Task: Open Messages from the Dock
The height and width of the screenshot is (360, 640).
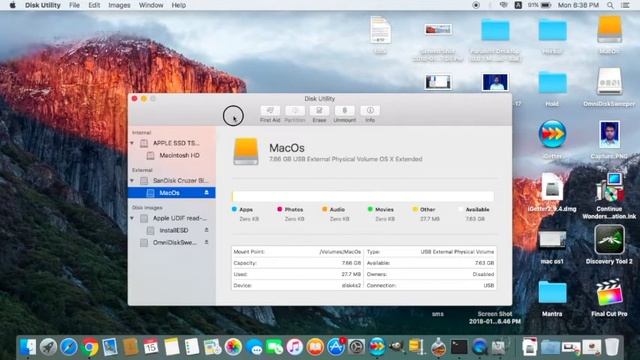Action: (254, 347)
